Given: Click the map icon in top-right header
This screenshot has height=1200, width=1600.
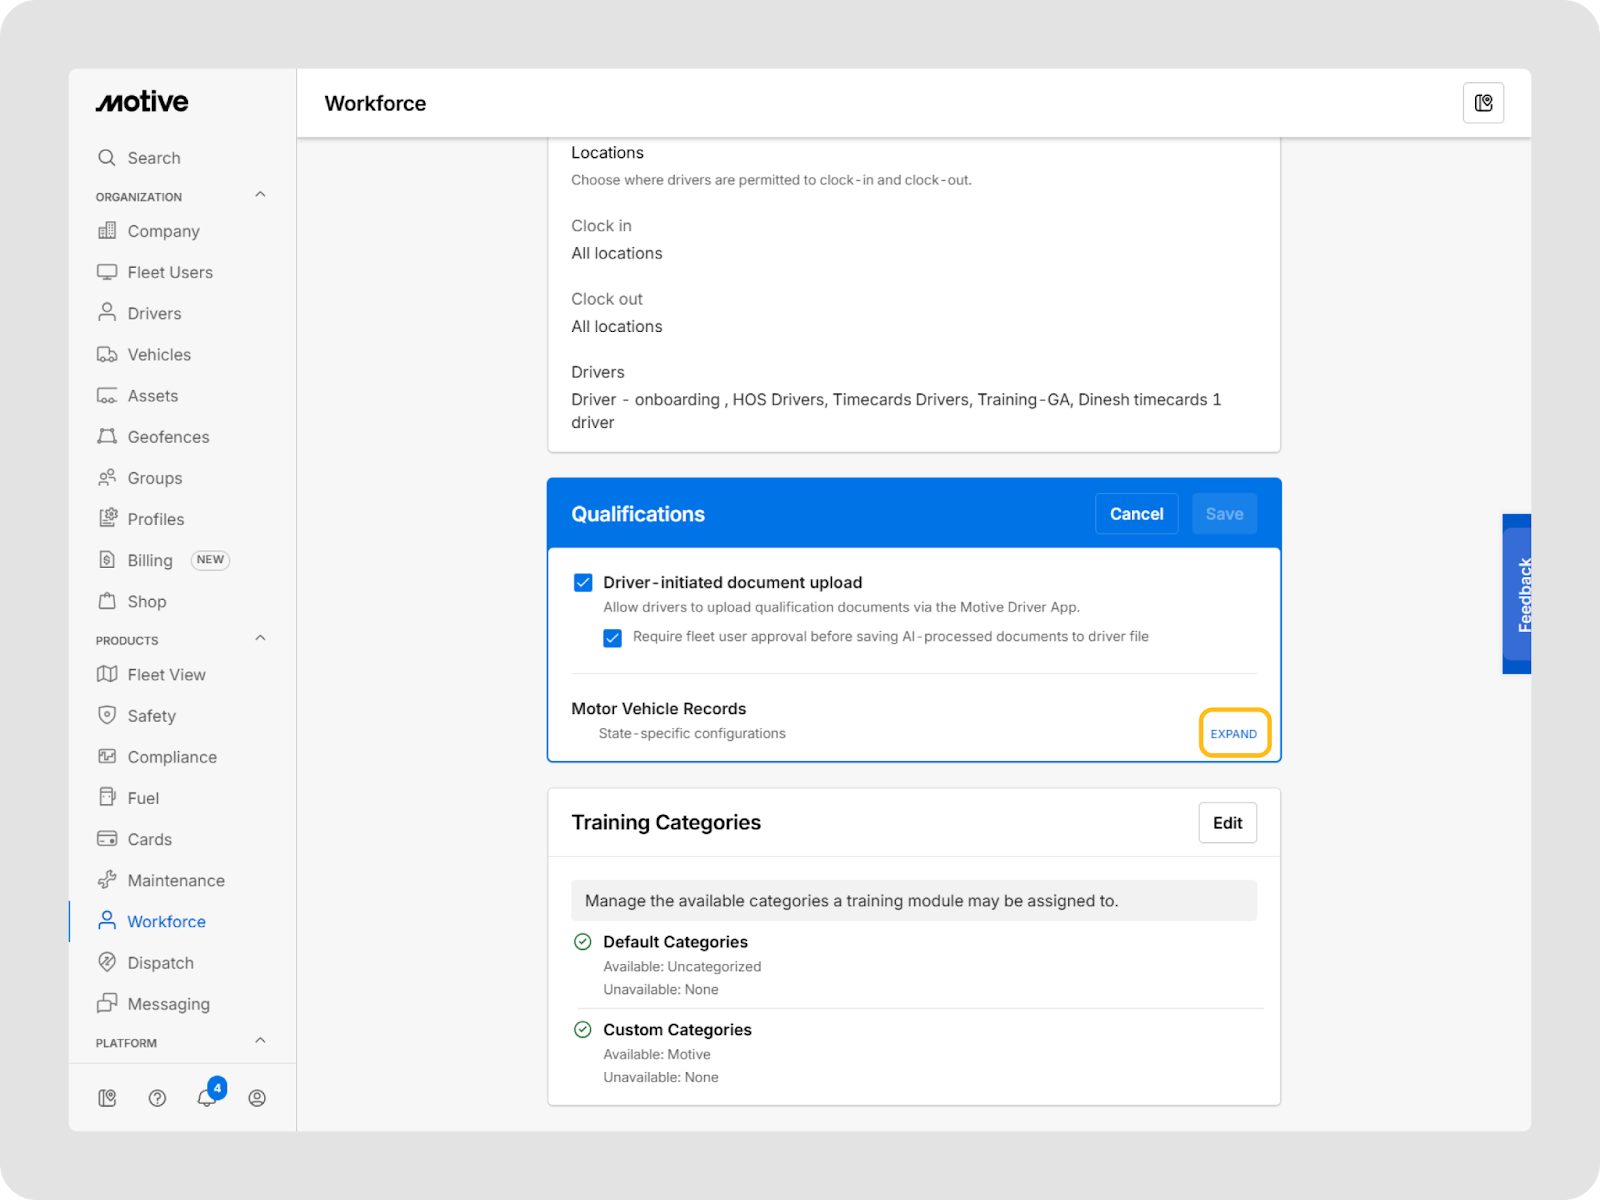Looking at the screenshot, I should pyautogui.click(x=1483, y=103).
